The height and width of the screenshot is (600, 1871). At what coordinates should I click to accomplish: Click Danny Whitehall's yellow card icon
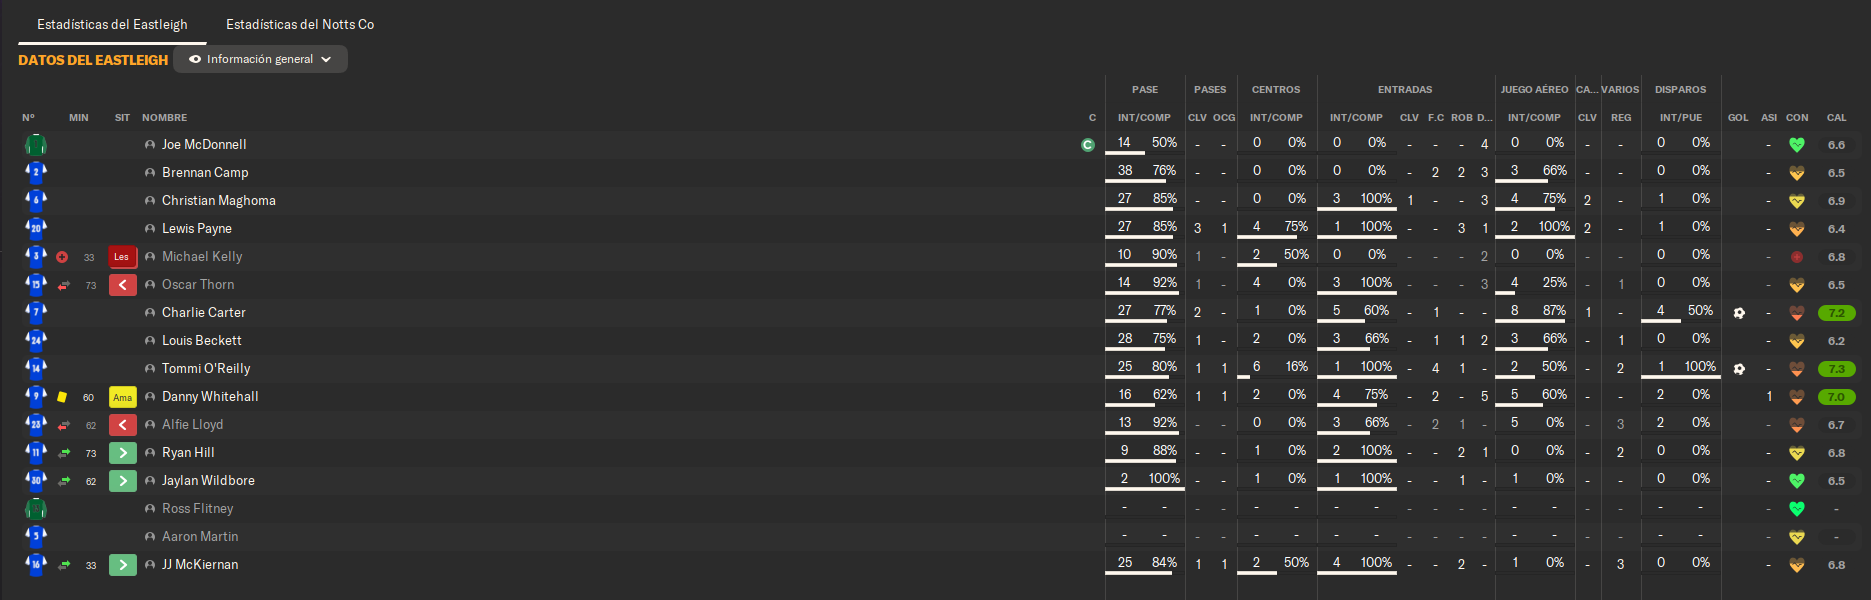click(x=62, y=397)
